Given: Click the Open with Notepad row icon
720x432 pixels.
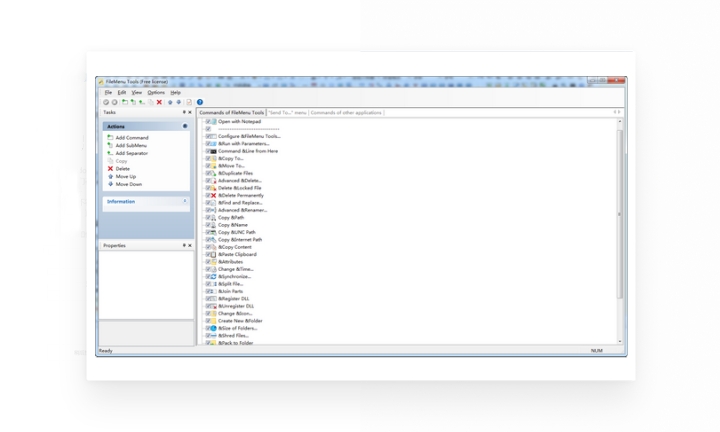Looking at the screenshot, I should click(x=214, y=122).
